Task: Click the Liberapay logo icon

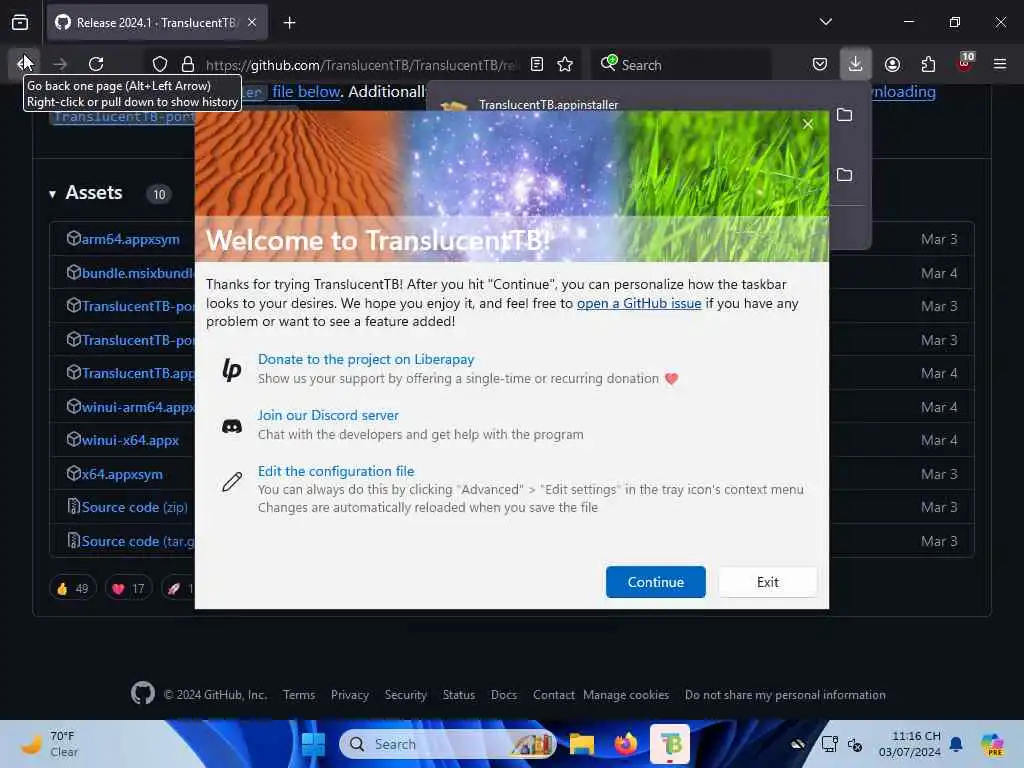Action: (x=232, y=370)
